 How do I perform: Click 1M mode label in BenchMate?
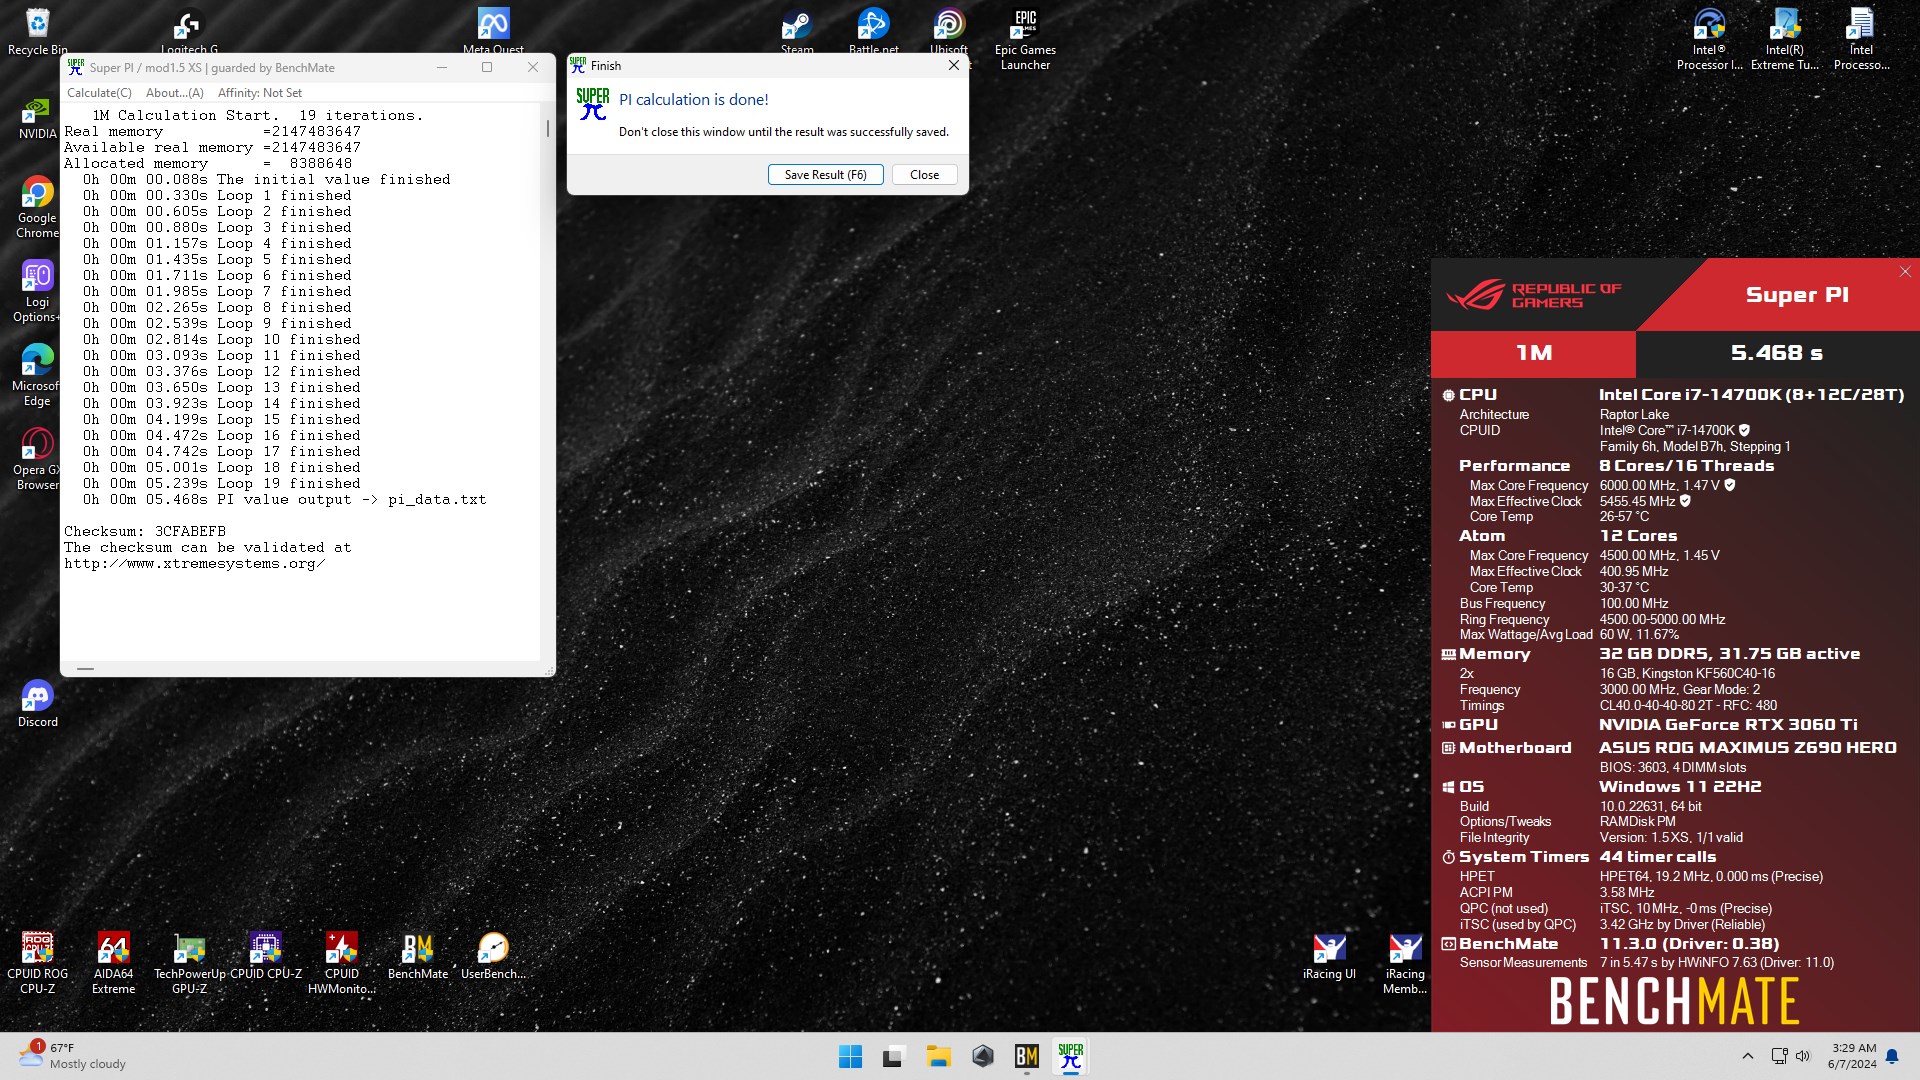[1534, 353]
